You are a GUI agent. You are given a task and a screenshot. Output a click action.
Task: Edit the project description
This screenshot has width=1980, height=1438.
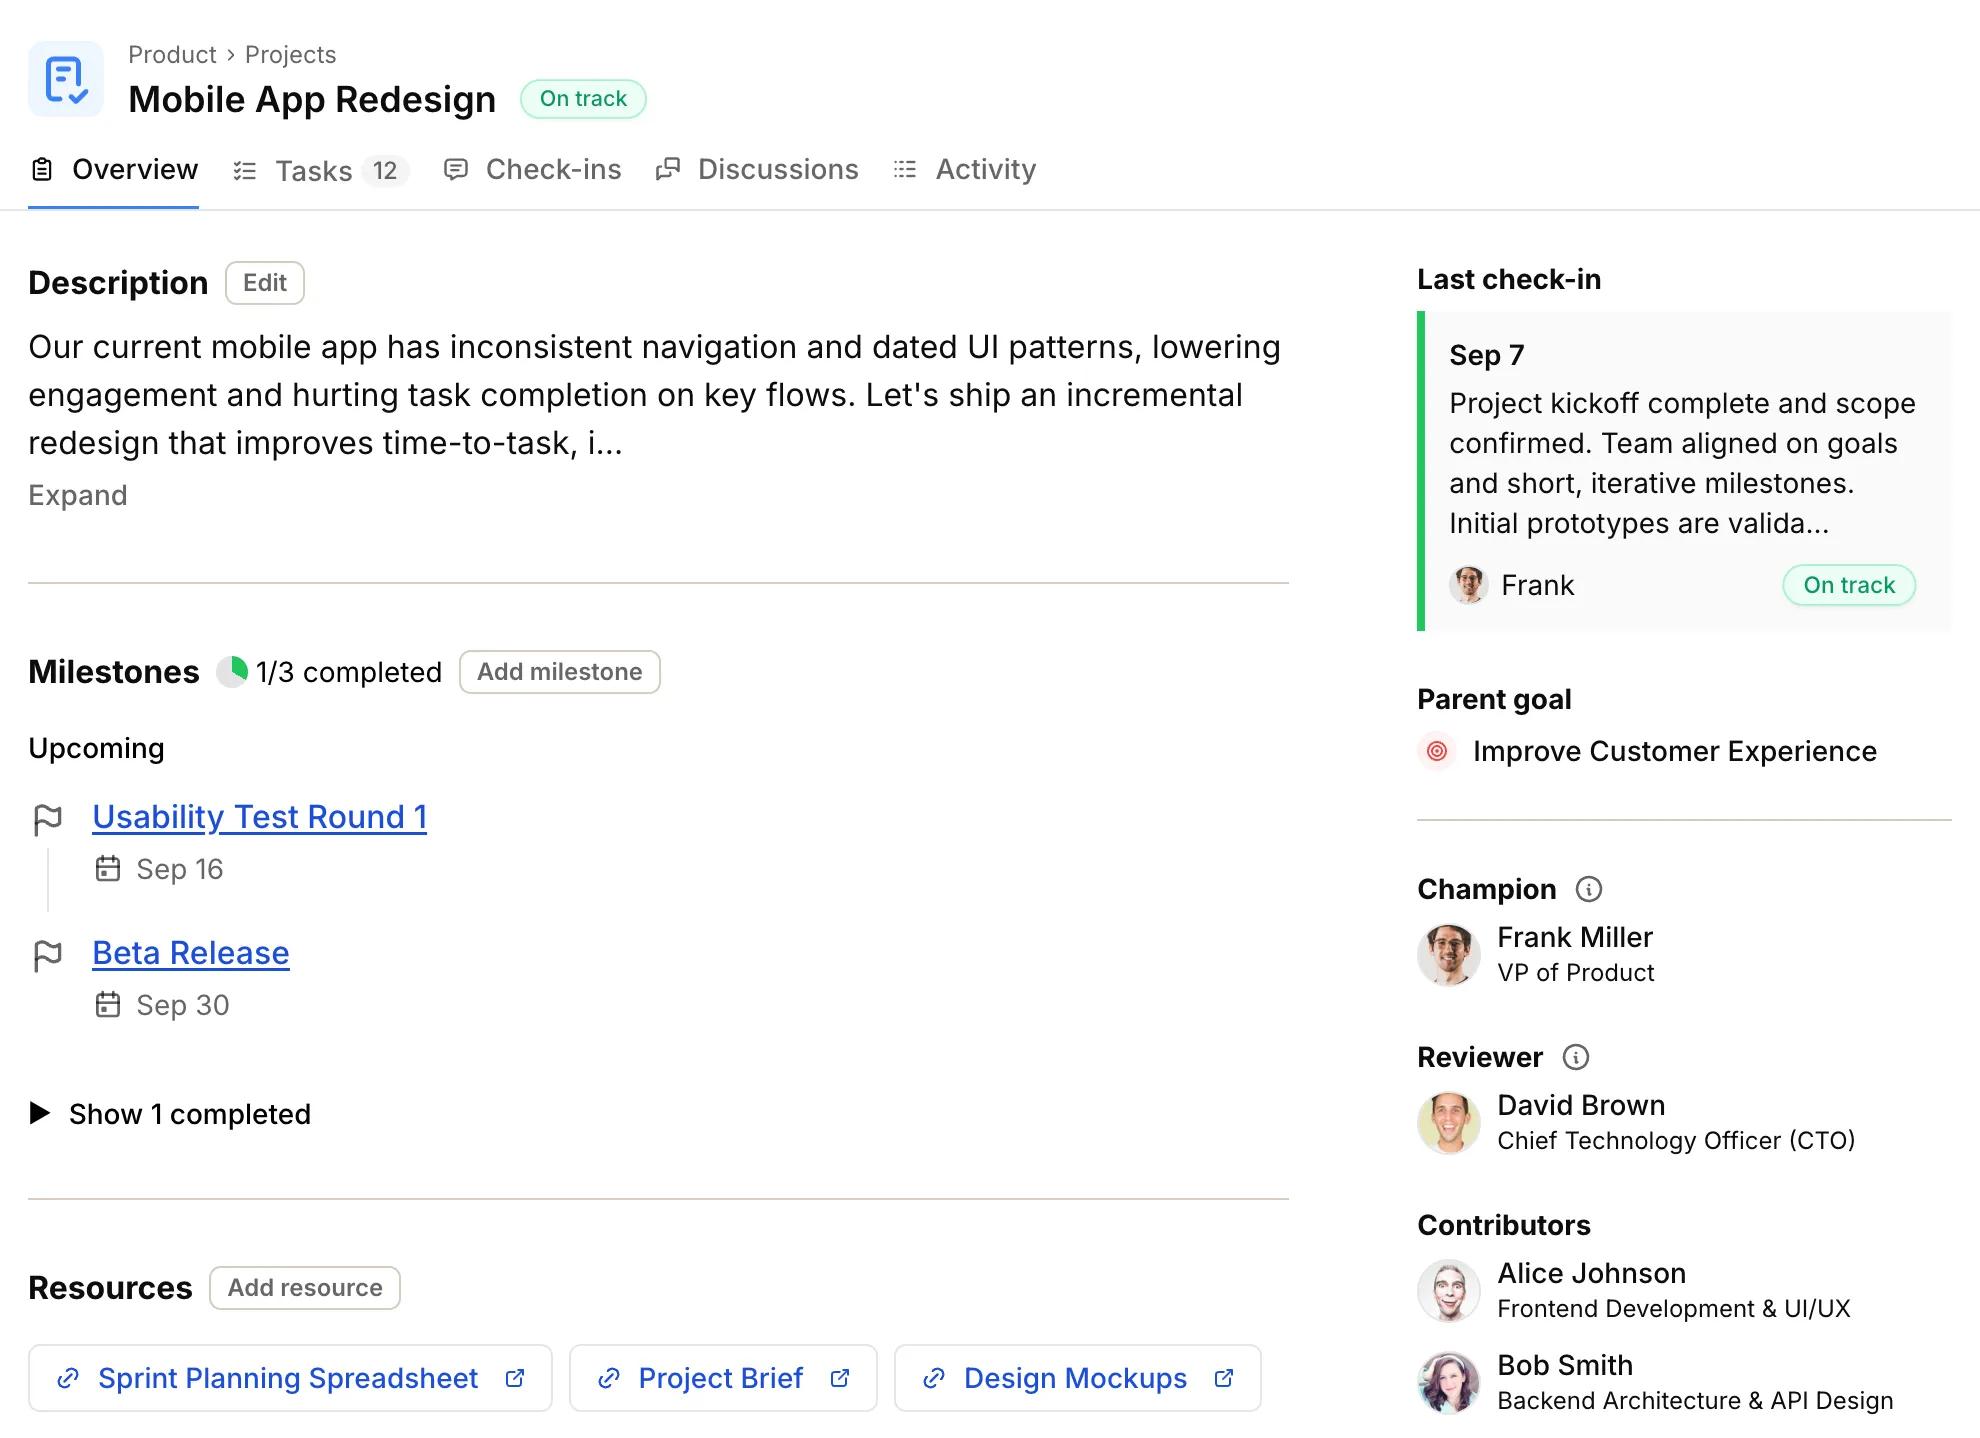pyautogui.click(x=264, y=283)
